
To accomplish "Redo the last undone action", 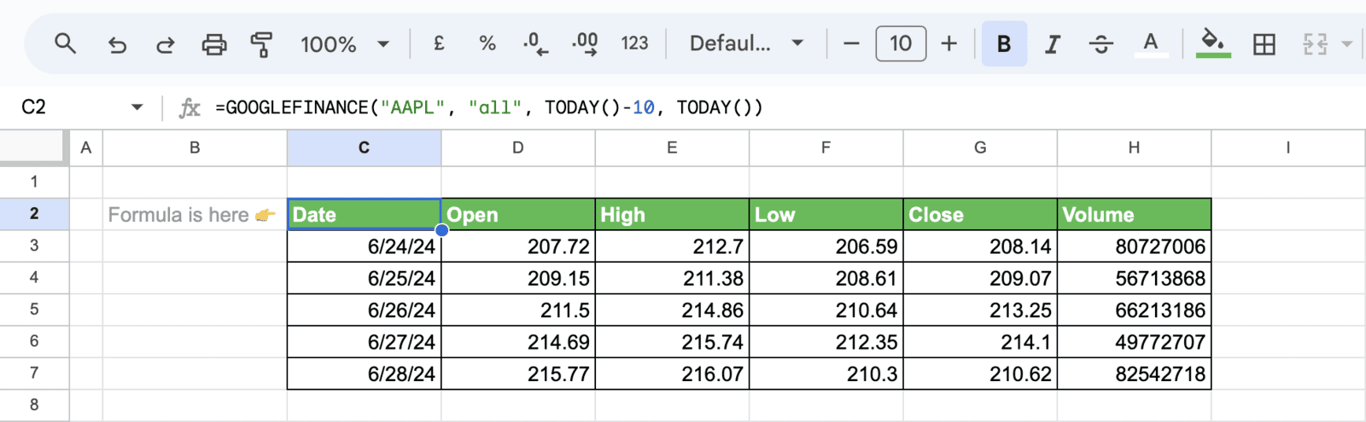I will click(165, 44).
